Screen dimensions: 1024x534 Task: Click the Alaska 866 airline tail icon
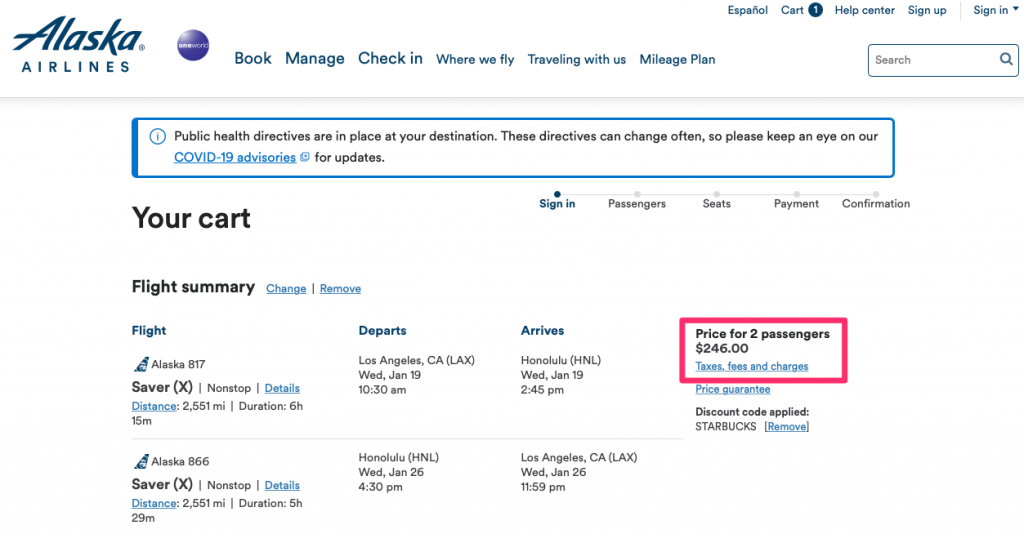point(140,461)
